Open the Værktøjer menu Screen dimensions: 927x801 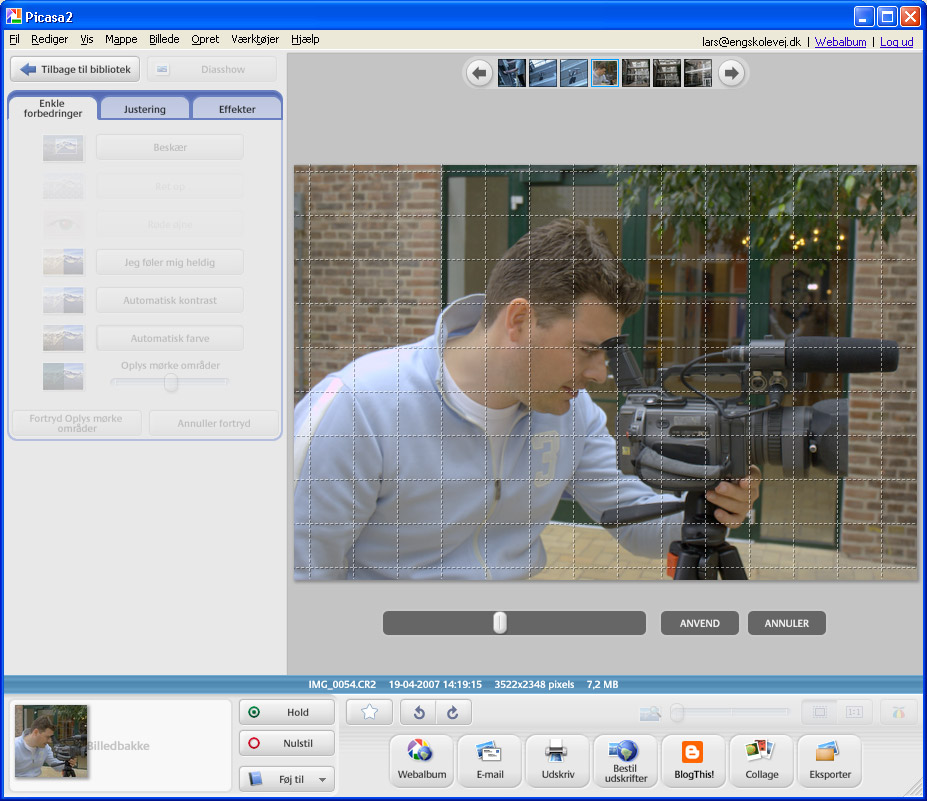(254, 40)
